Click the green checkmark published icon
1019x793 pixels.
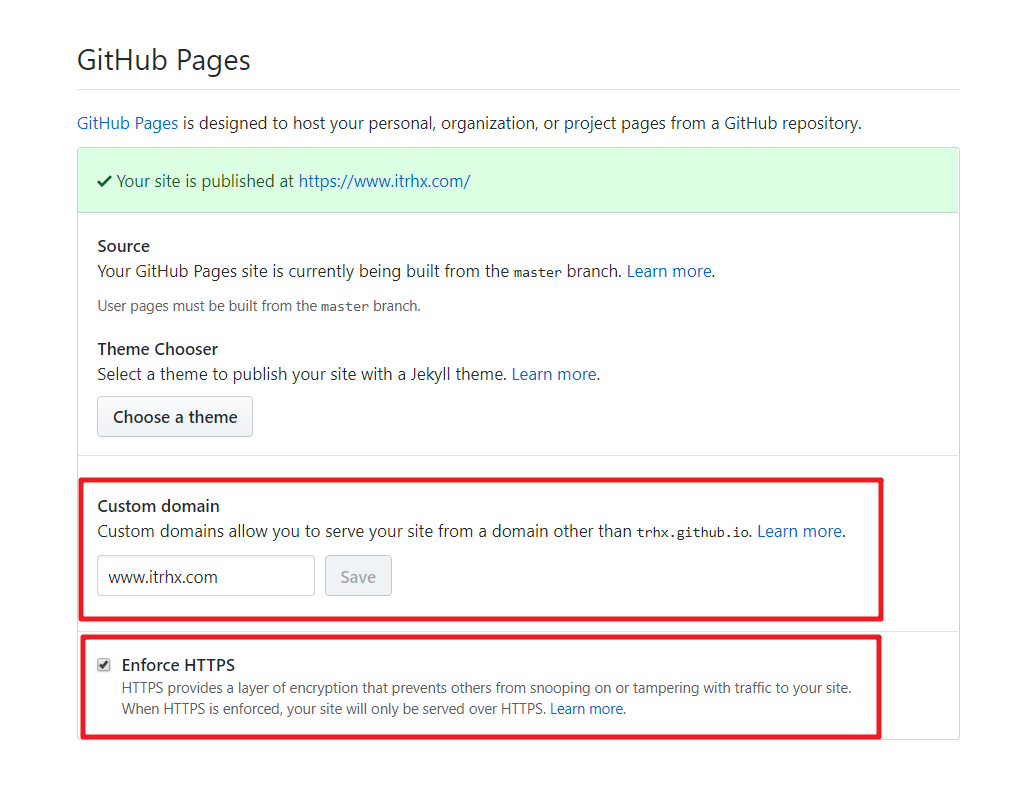pyautogui.click(x=104, y=181)
